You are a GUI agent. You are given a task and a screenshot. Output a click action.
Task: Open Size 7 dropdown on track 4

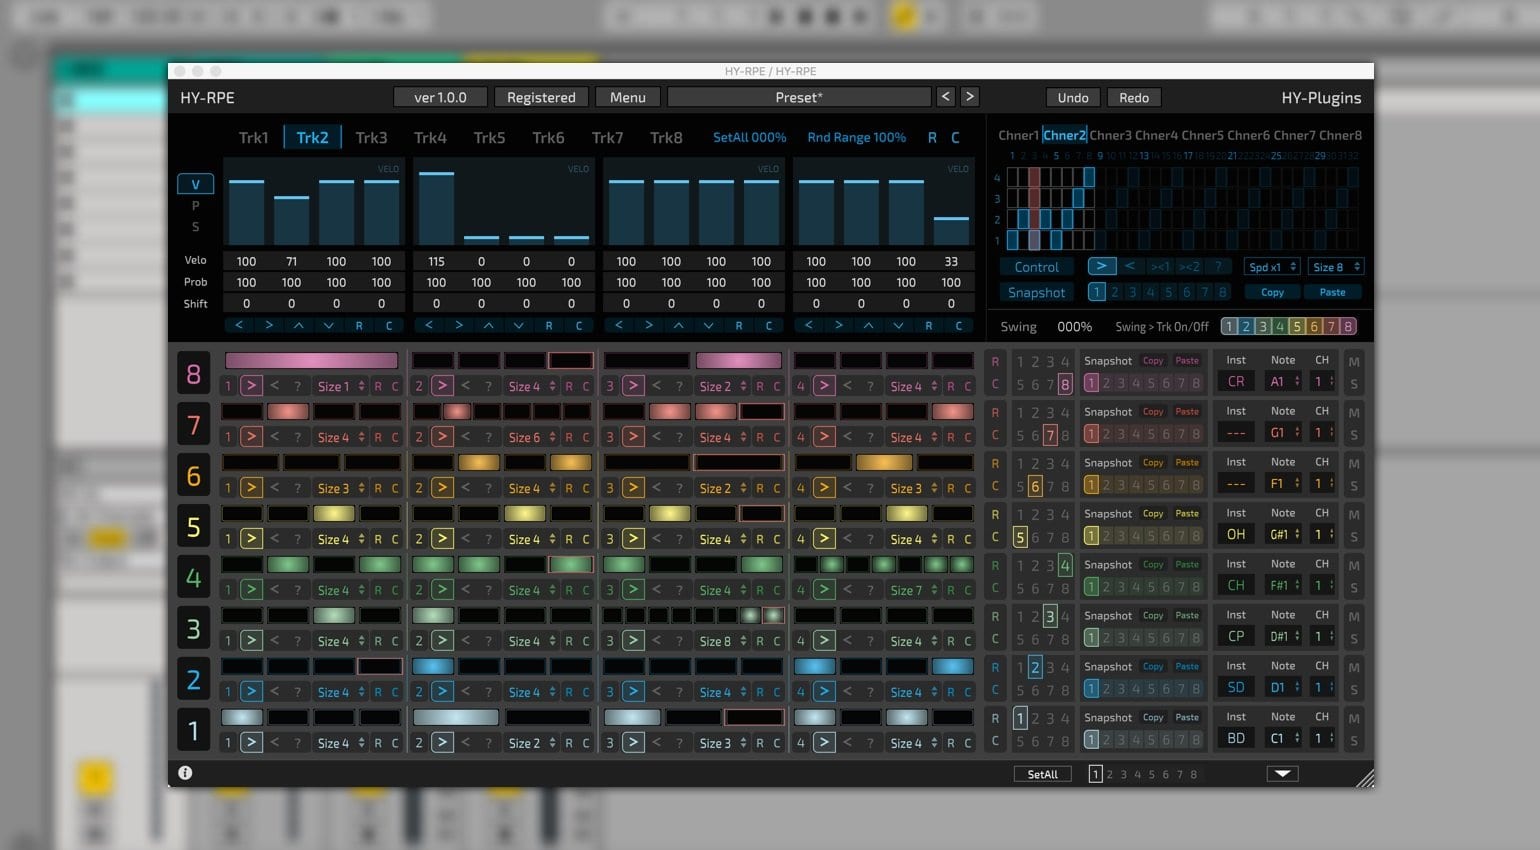[913, 590]
